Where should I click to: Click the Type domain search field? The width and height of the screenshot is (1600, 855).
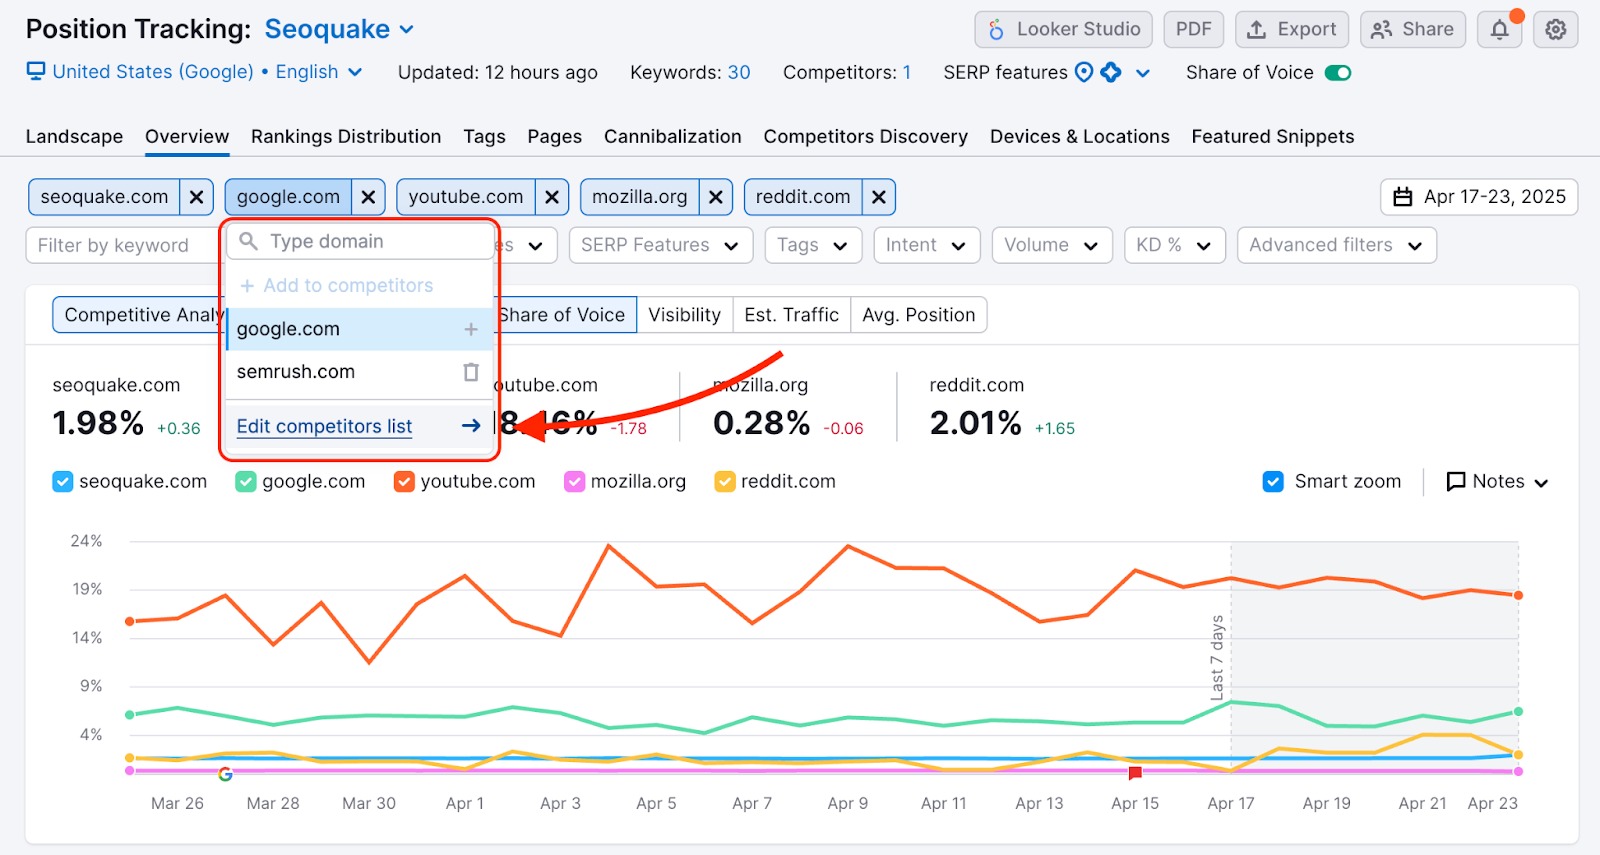370,241
